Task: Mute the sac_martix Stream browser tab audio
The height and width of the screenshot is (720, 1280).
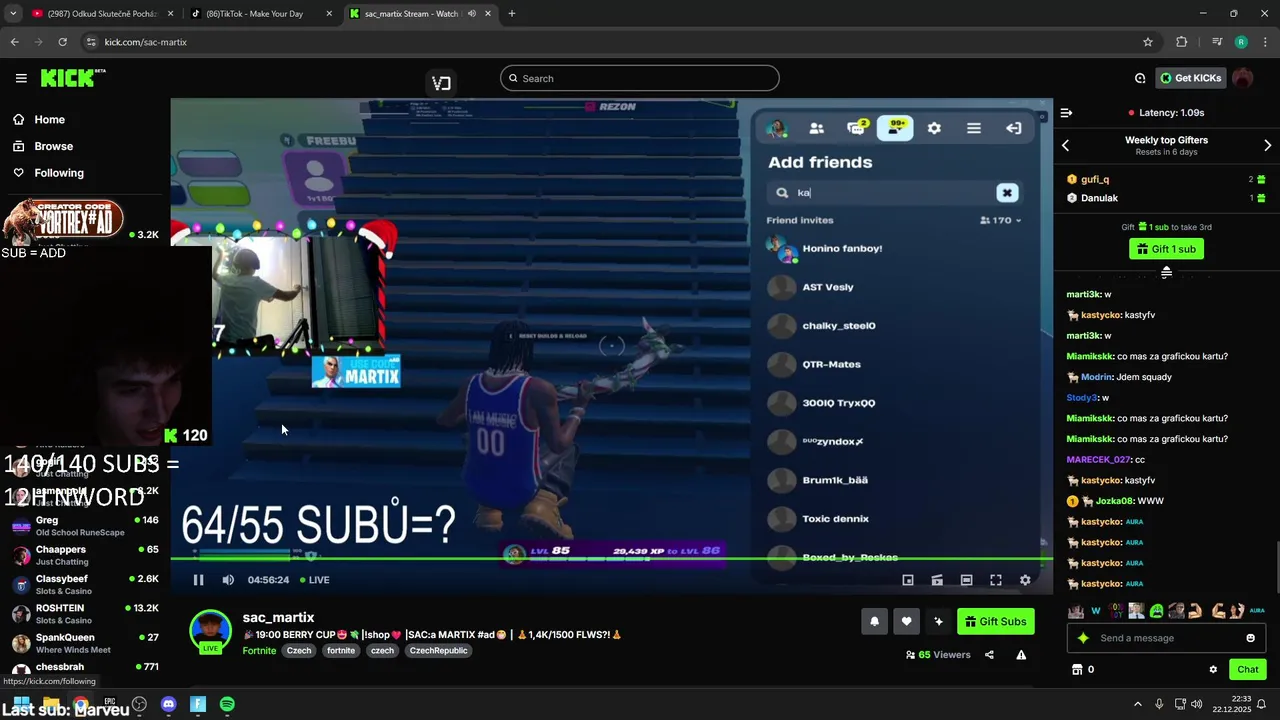Action: tap(471, 14)
